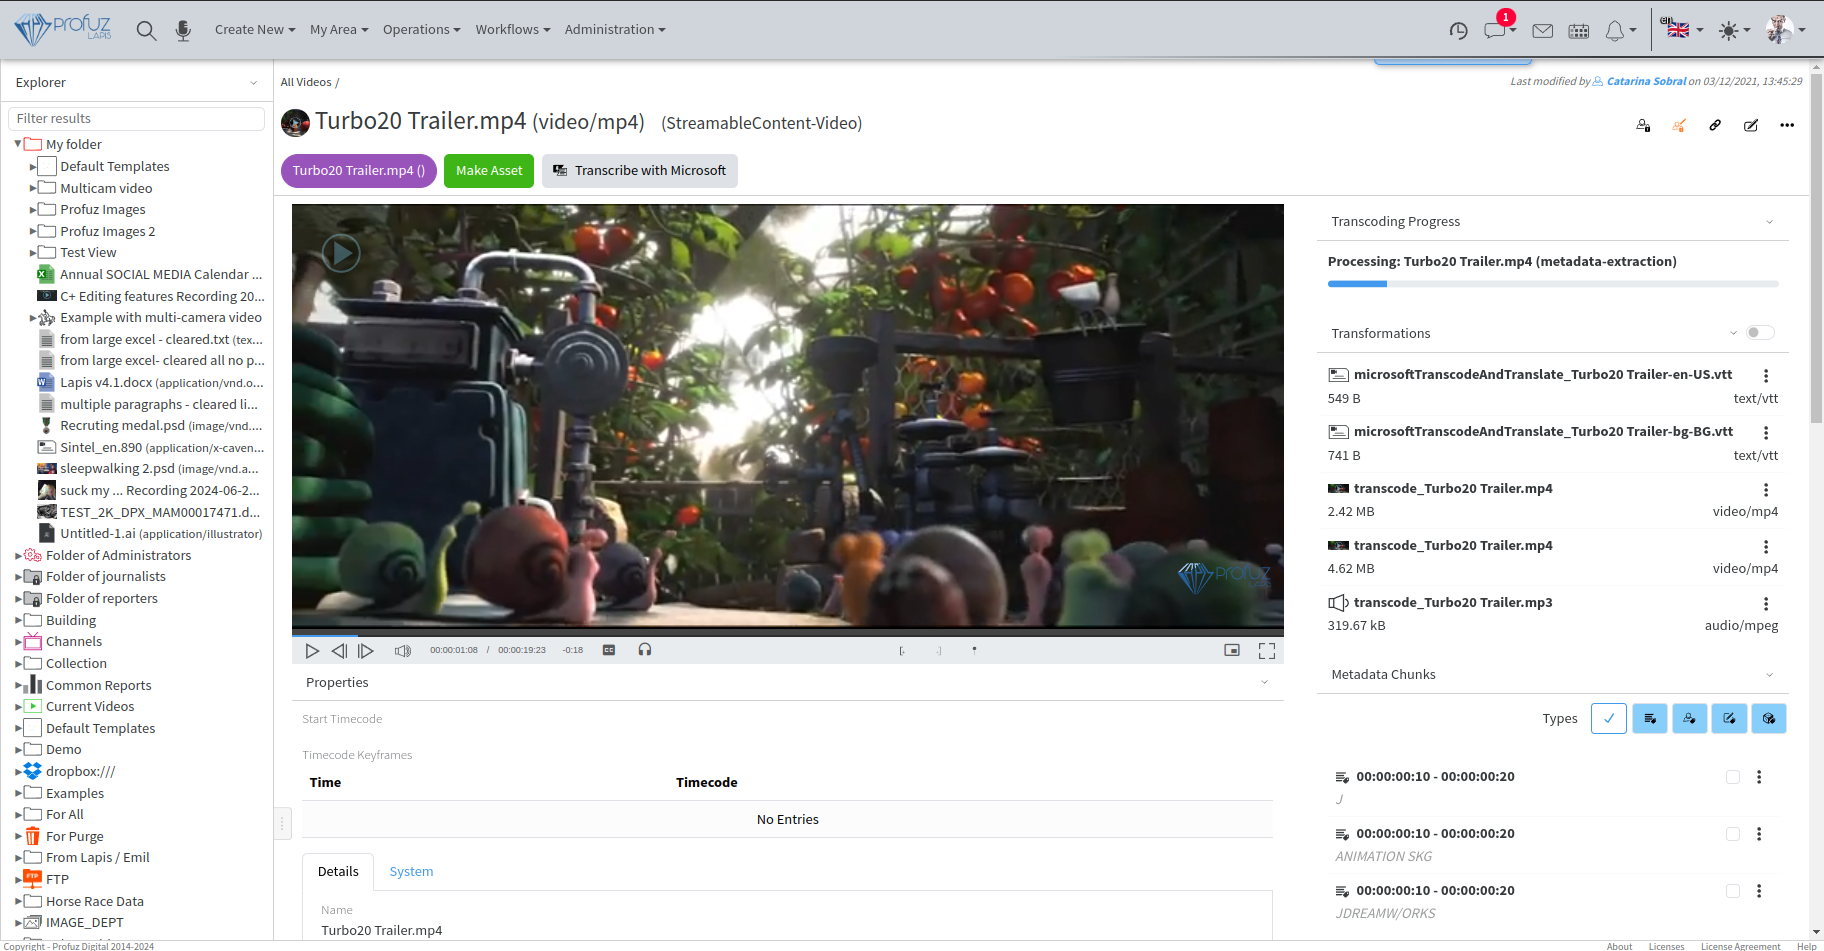
Task: Set the mark-out bracket on player
Action: [x=939, y=650]
